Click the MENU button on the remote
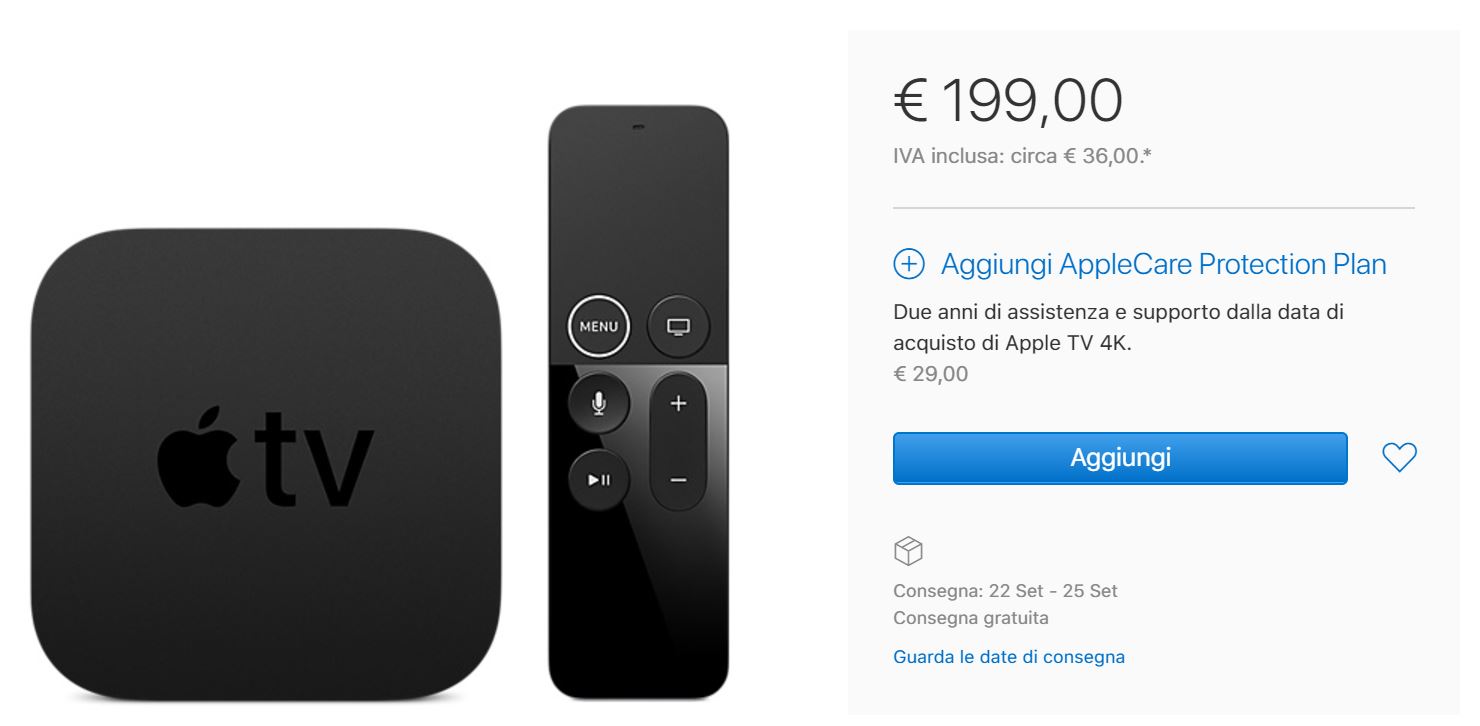1480x726 pixels. click(x=599, y=326)
